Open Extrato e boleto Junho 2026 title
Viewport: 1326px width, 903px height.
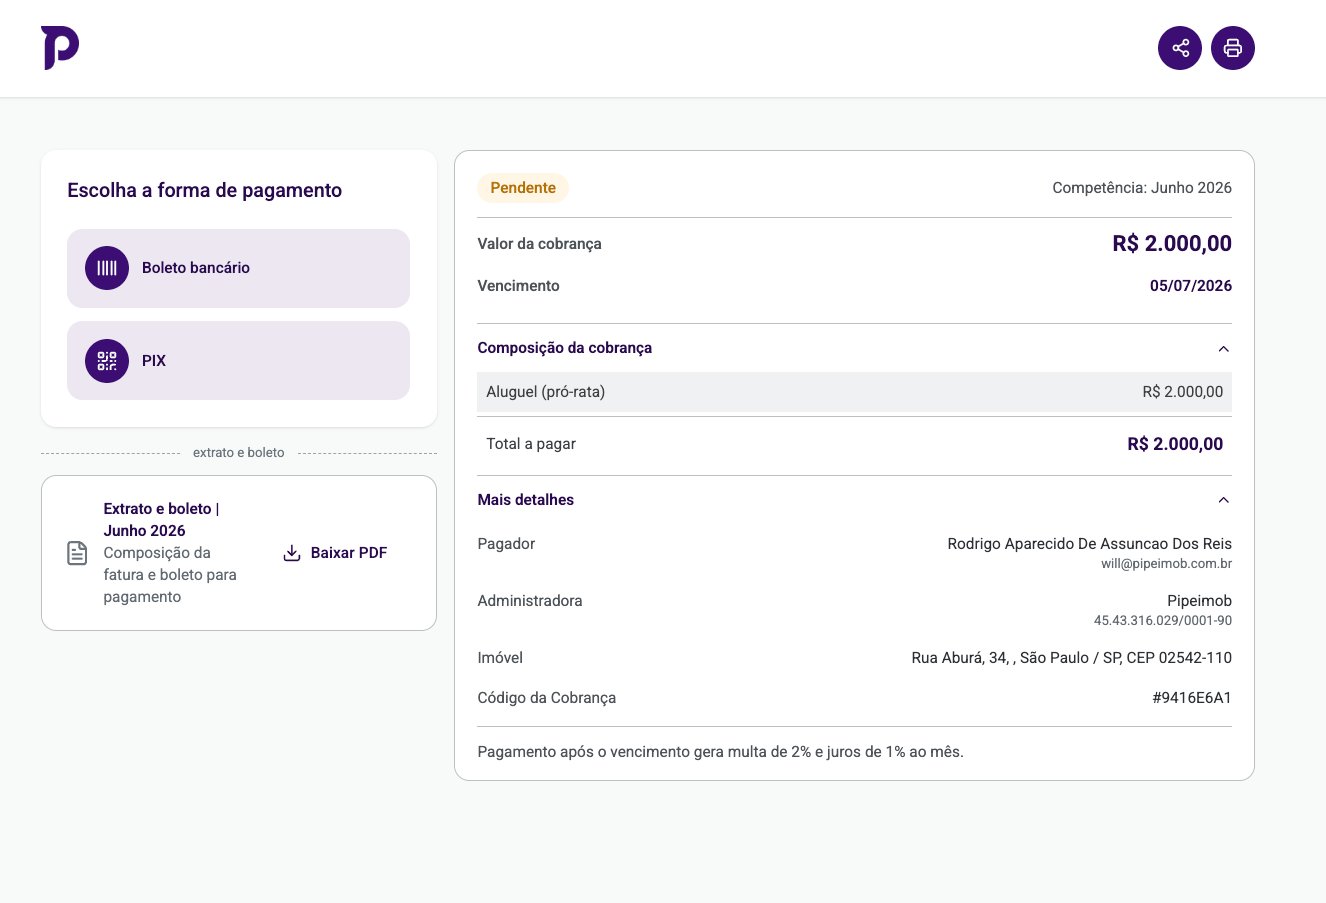coord(161,520)
